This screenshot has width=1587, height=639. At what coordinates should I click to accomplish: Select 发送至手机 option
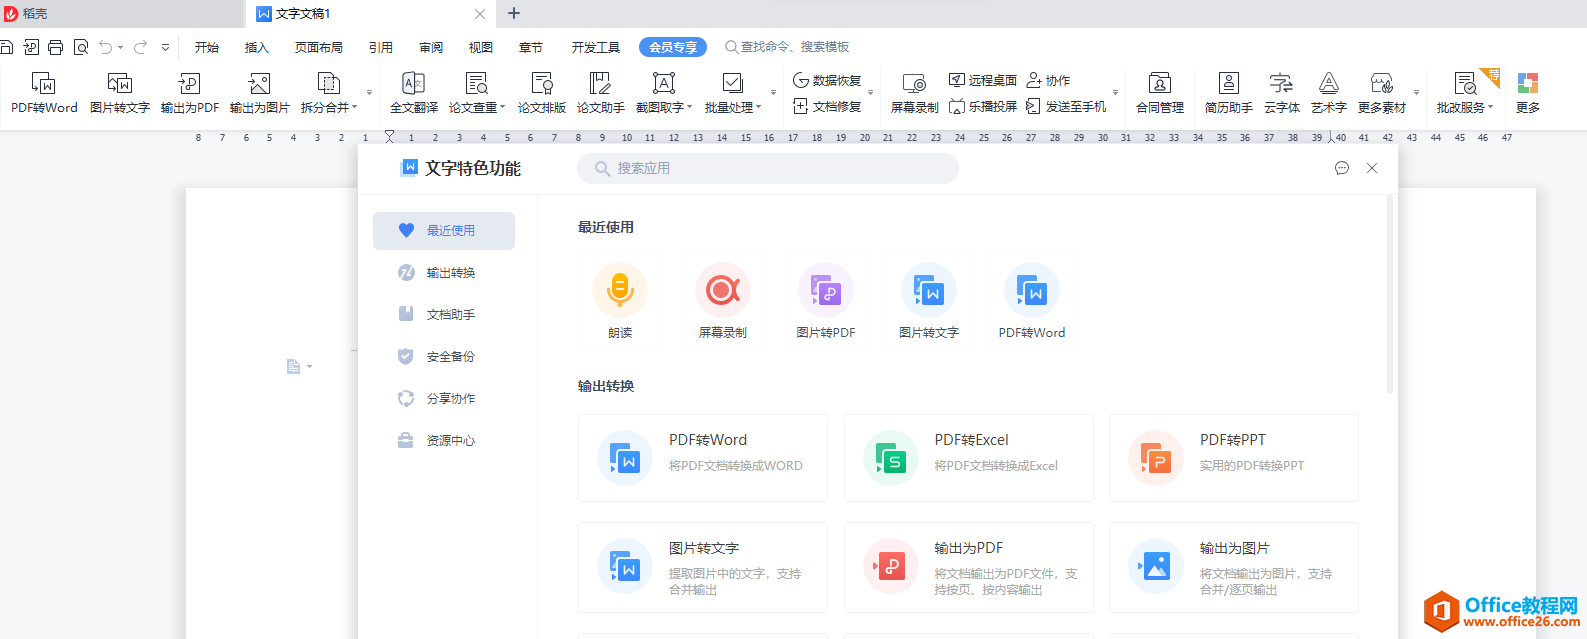[1066, 106]
